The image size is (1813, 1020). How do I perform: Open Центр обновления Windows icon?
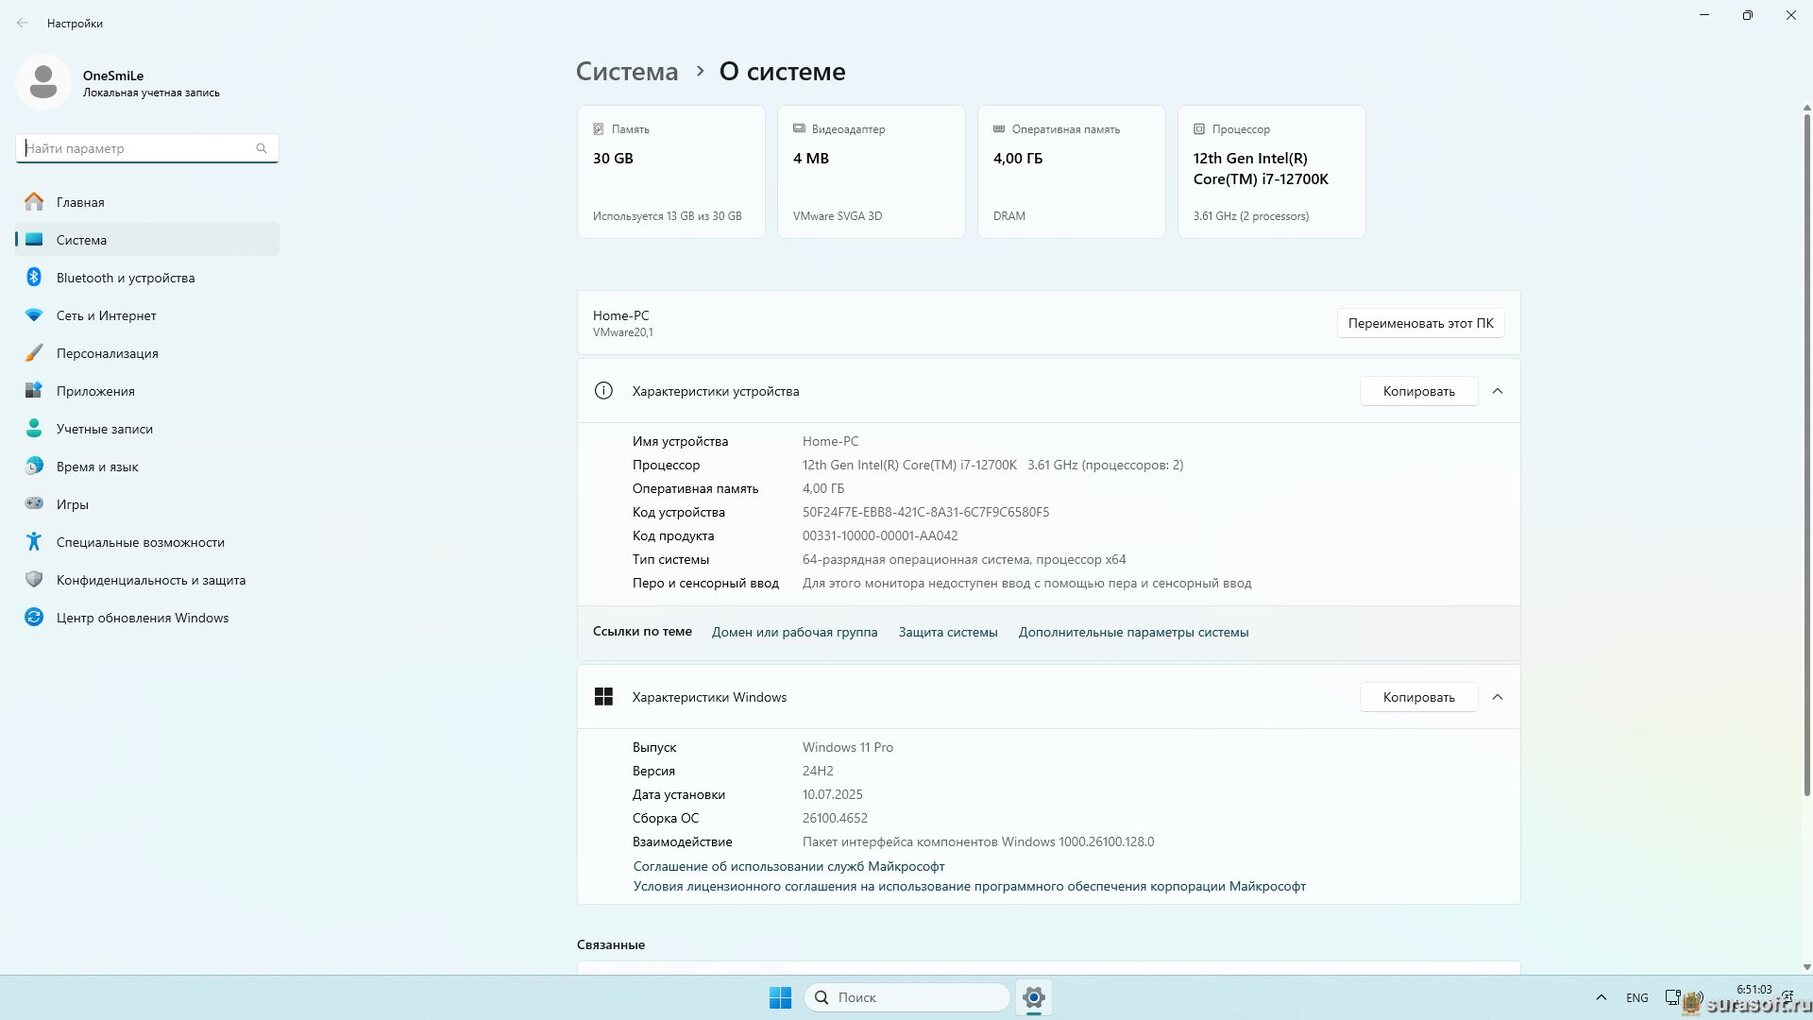[34, 618]
